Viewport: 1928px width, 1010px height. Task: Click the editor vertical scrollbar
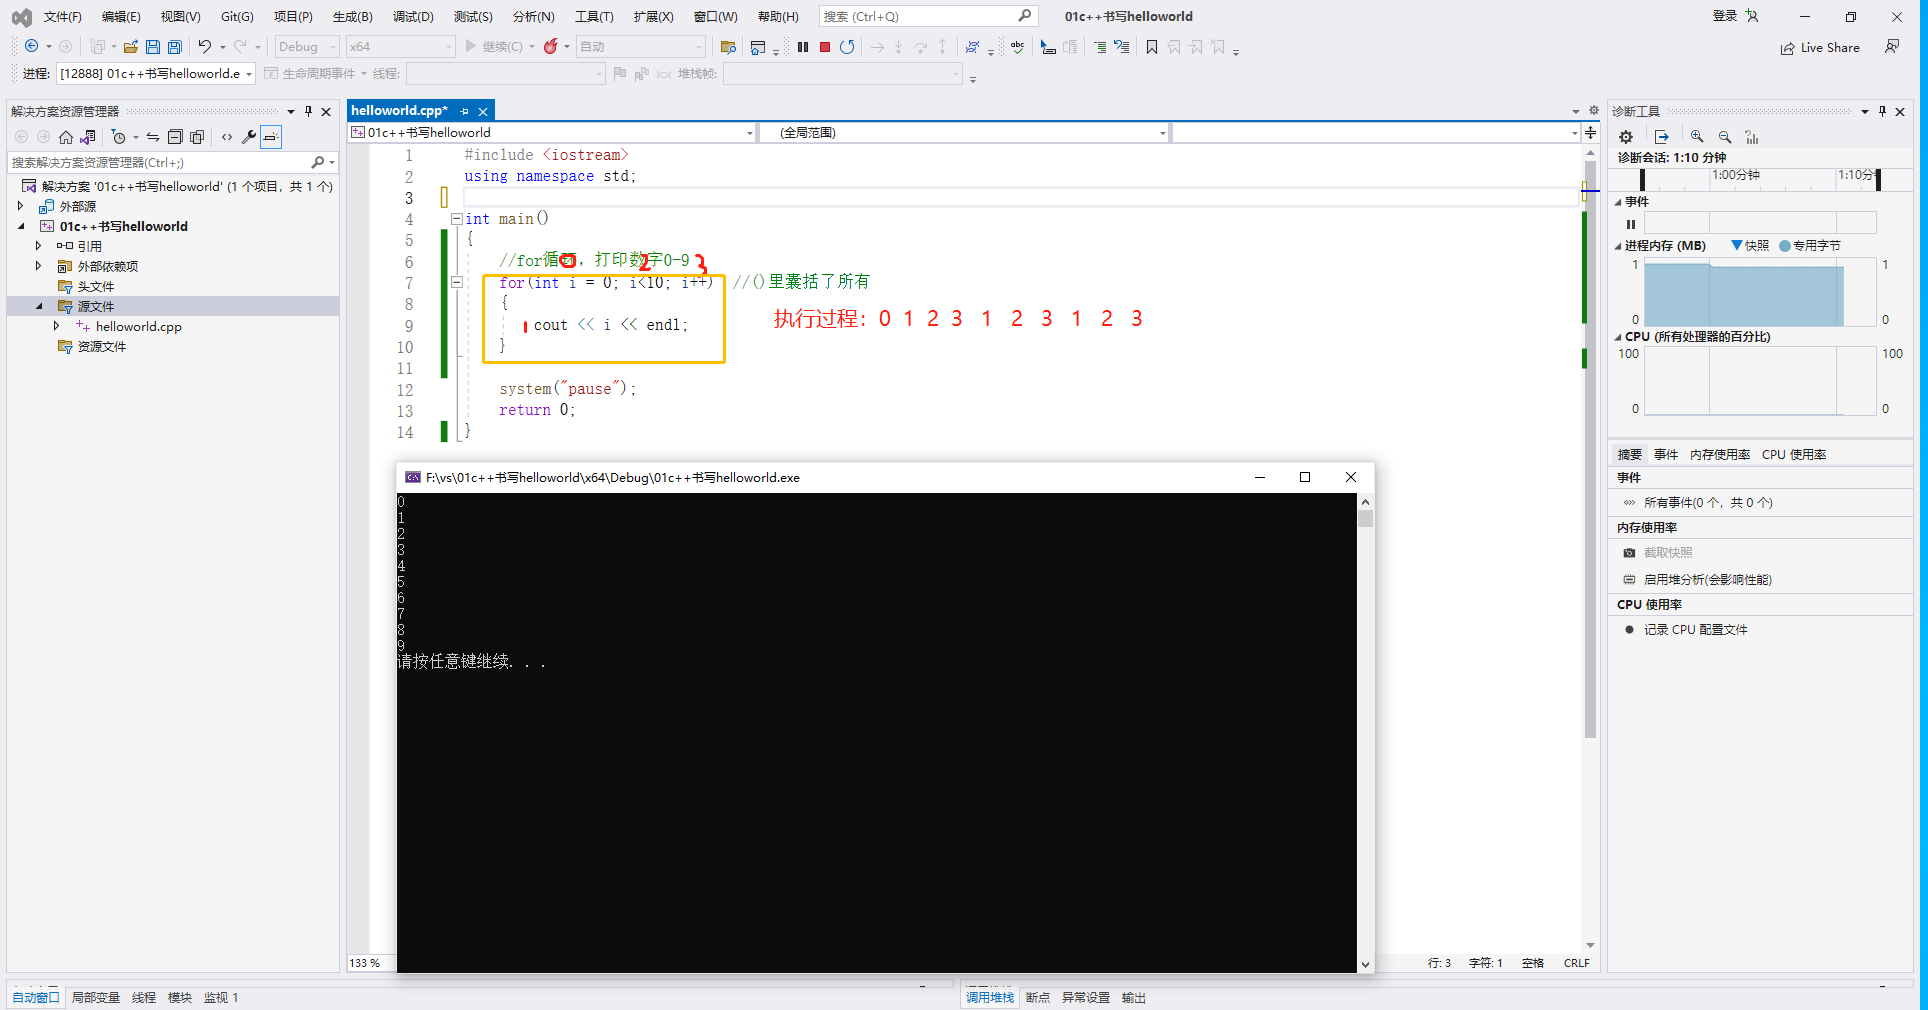(x=1590, y=548)
